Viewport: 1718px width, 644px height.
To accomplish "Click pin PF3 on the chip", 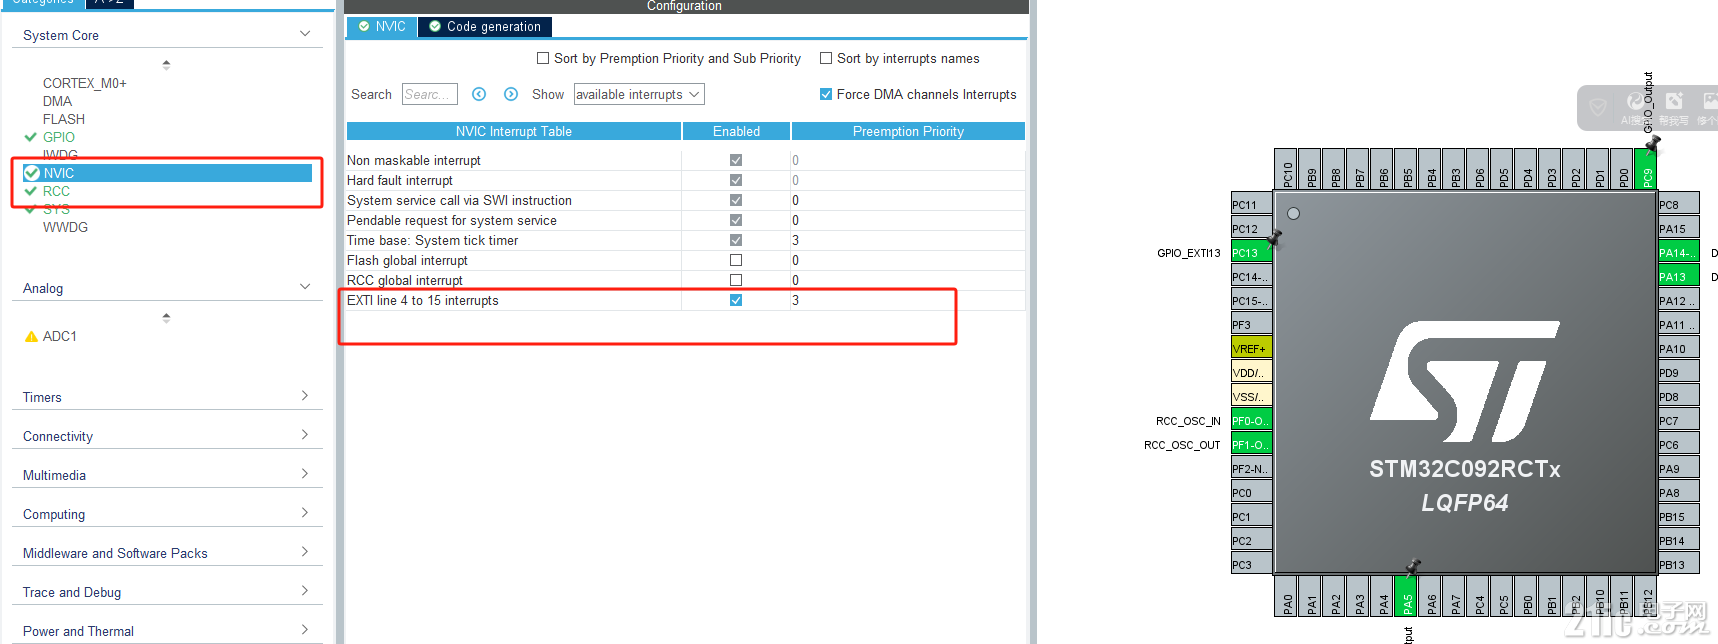I will click(1251, 325).
